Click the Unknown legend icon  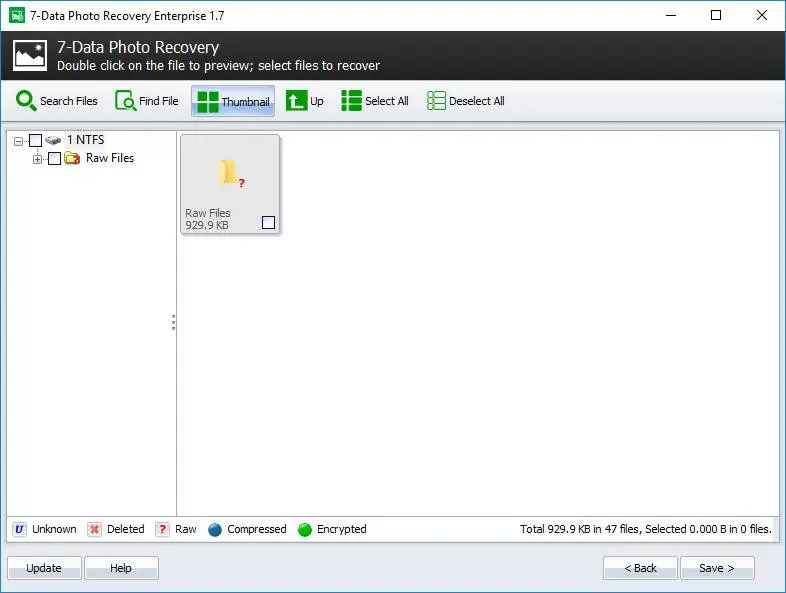click(19, 529)
